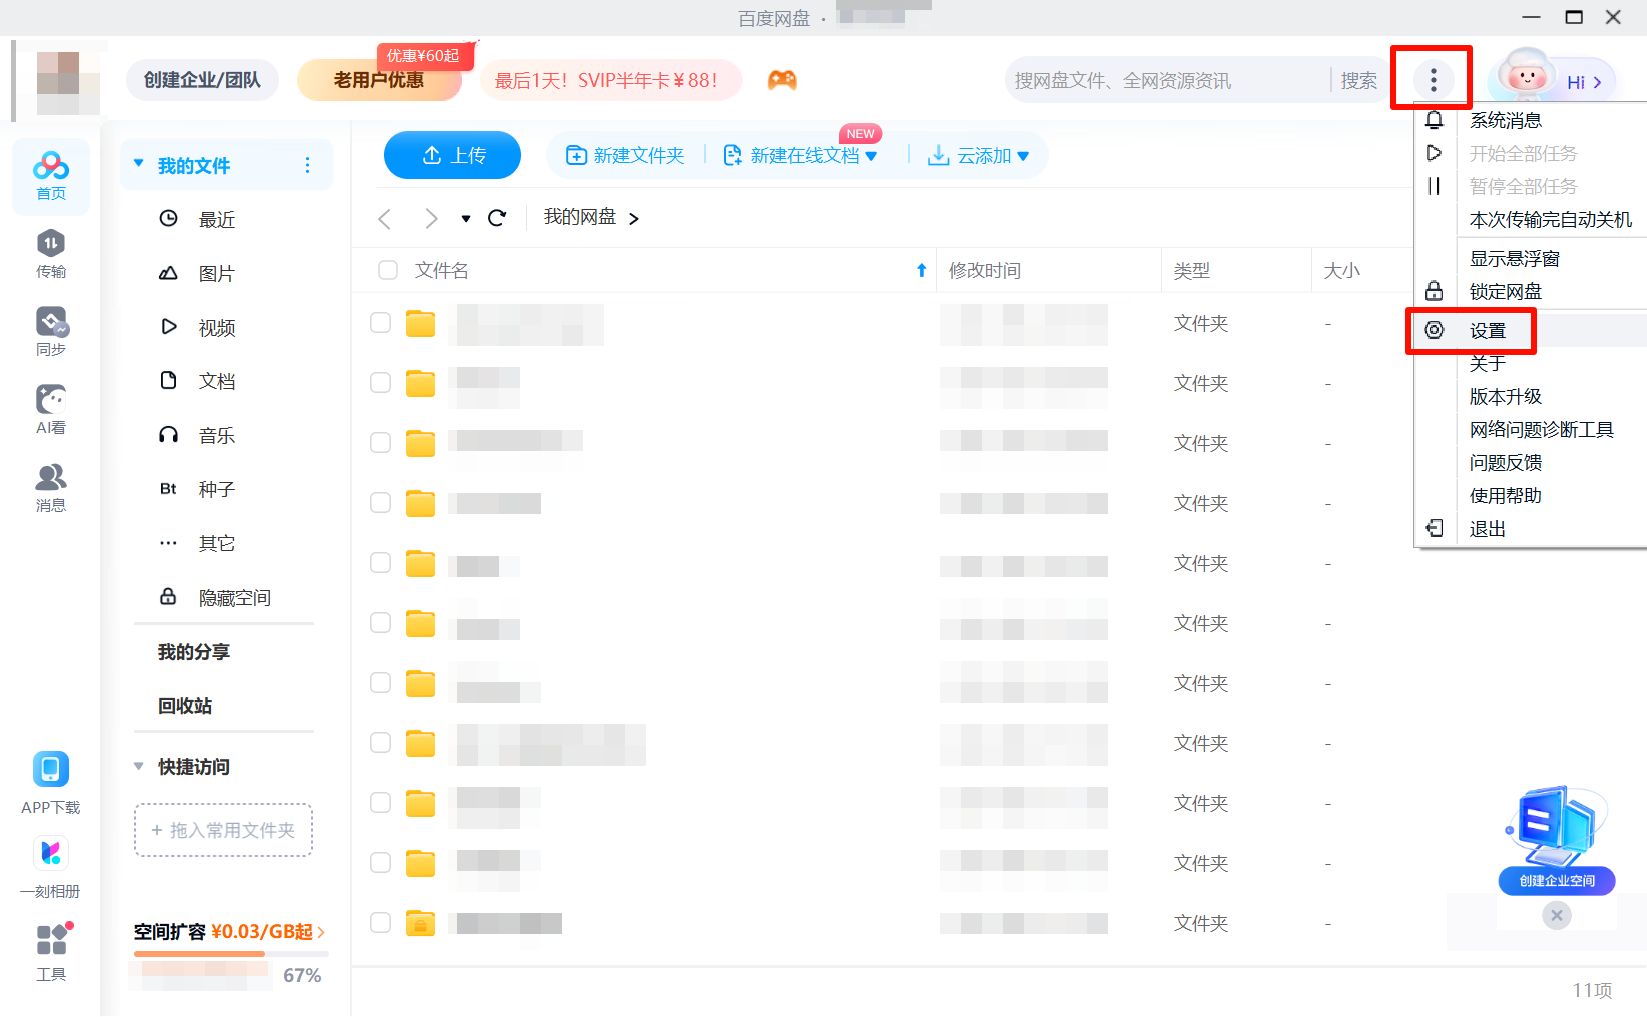The image size is (1647, 1017).
Task: Click the 创建企业/团队 button
Action: coord(202,80)
